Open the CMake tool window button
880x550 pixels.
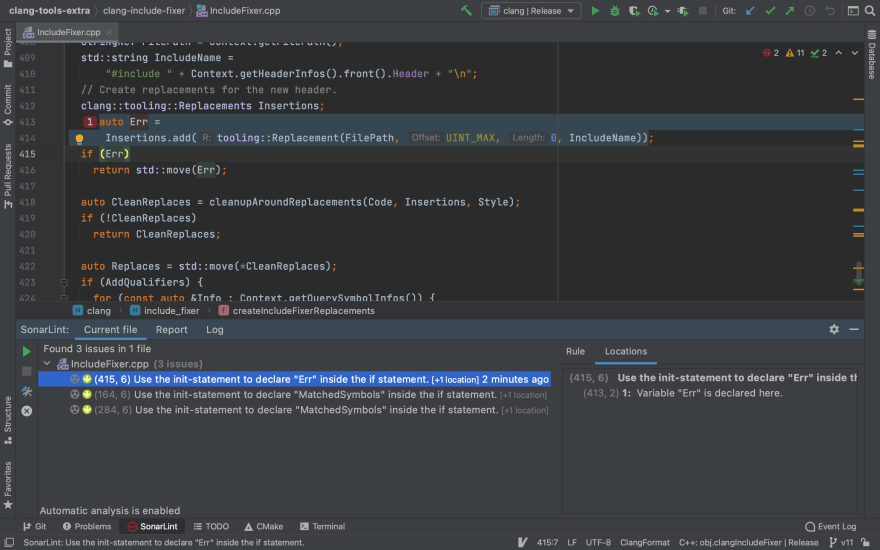click(x=264, y=526)
